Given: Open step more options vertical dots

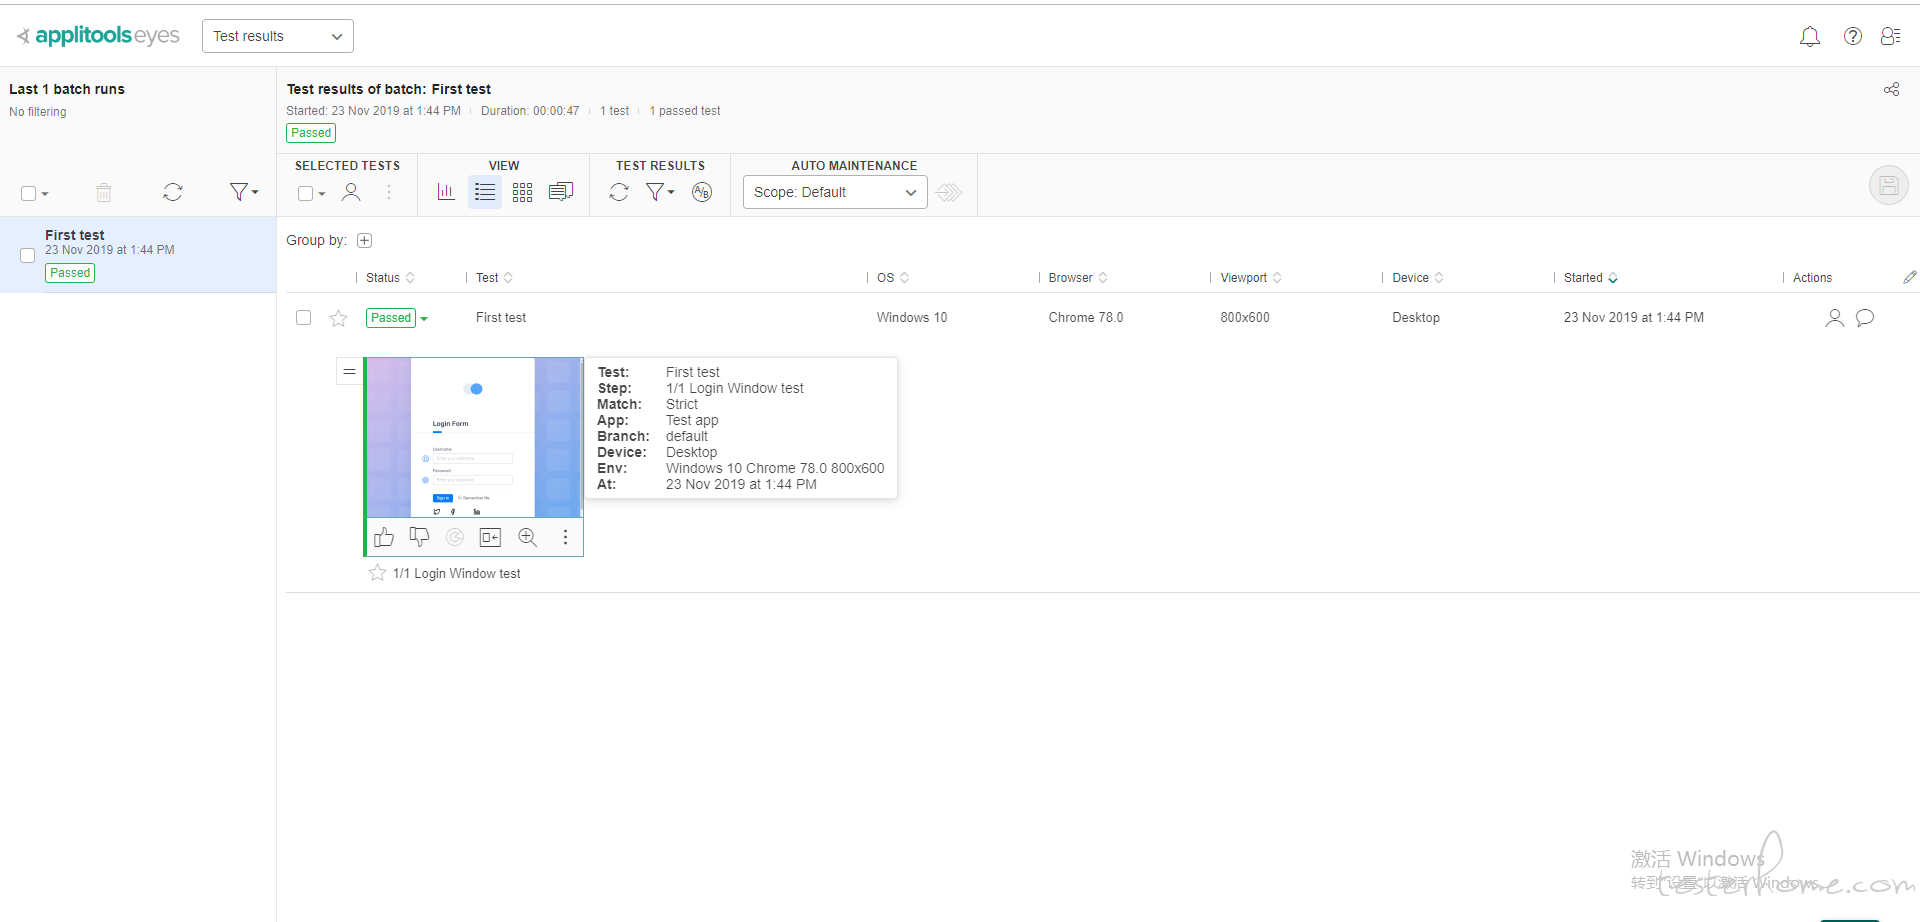Looking at the screenshot, I should coord(565,537).
